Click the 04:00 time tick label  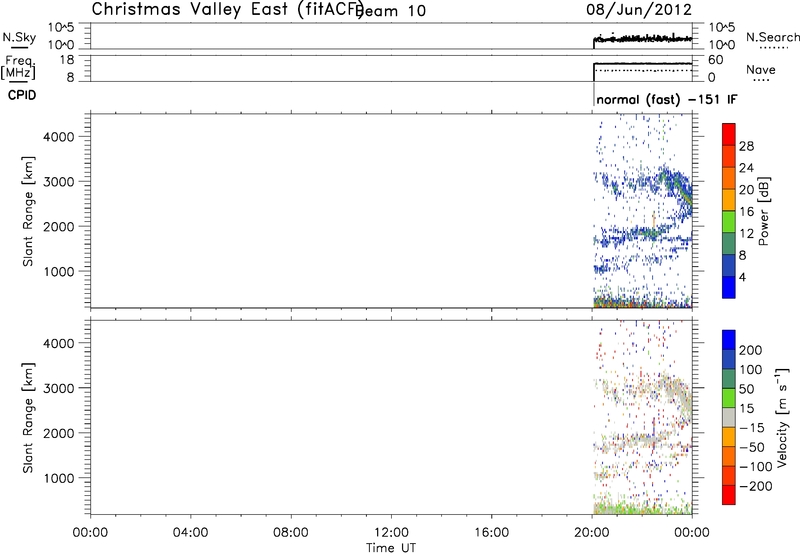pos(190,533)
